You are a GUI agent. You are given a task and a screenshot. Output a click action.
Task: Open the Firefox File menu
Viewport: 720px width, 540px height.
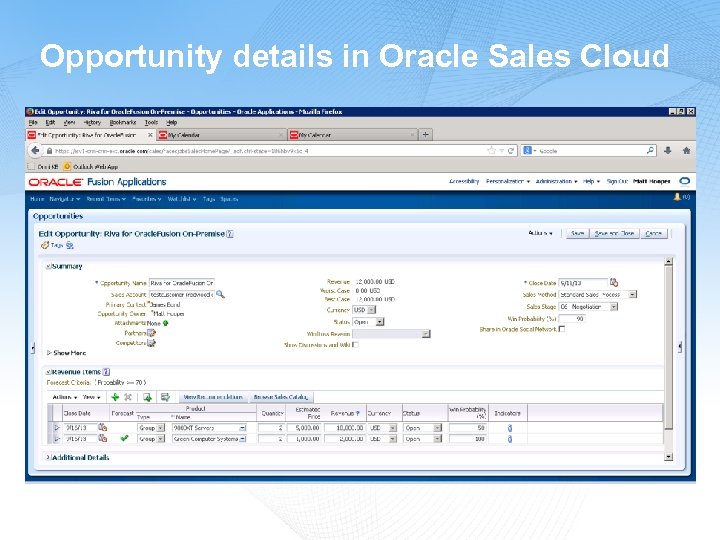click(x=33, y=123)
